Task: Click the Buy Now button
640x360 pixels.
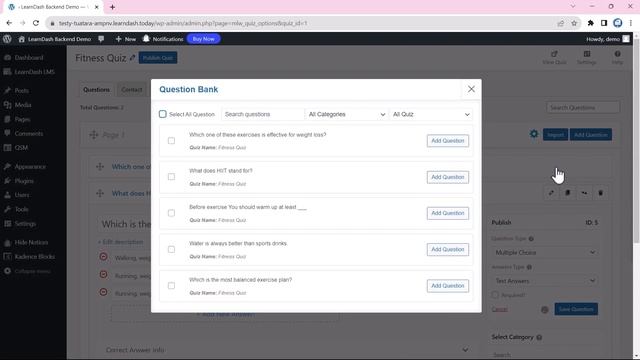Action: coord(203,39)
